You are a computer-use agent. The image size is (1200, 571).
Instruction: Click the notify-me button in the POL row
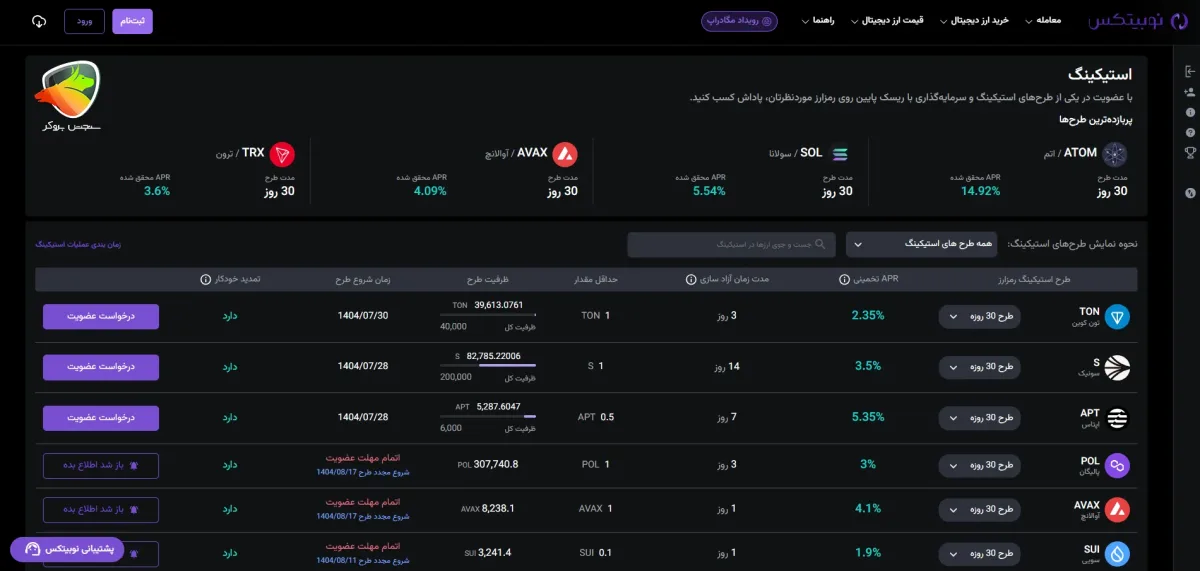click(100, 465)
